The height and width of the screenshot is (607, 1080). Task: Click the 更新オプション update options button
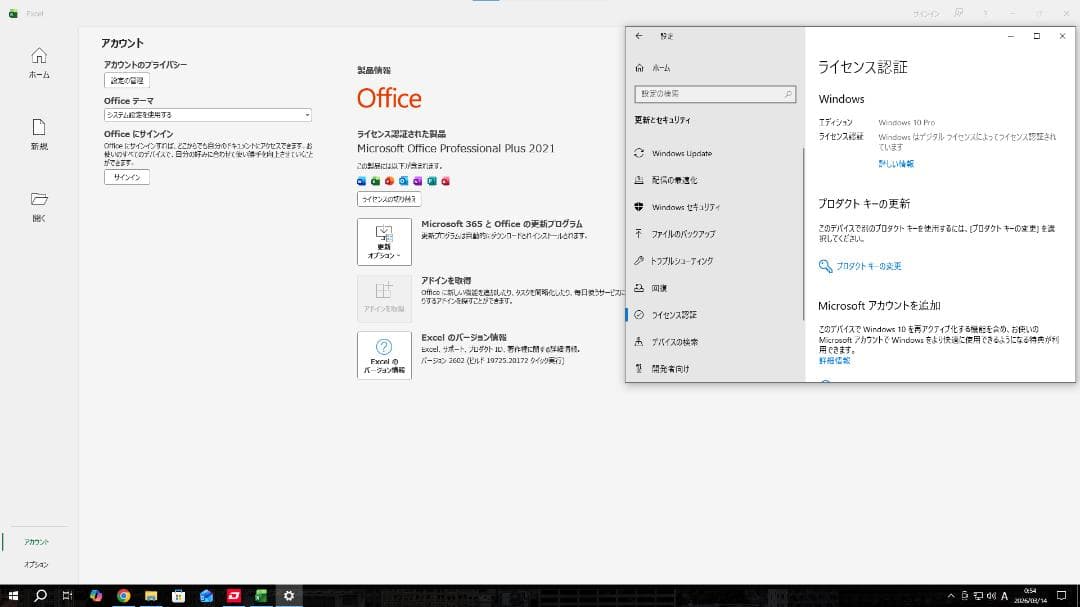coord(384,242)
